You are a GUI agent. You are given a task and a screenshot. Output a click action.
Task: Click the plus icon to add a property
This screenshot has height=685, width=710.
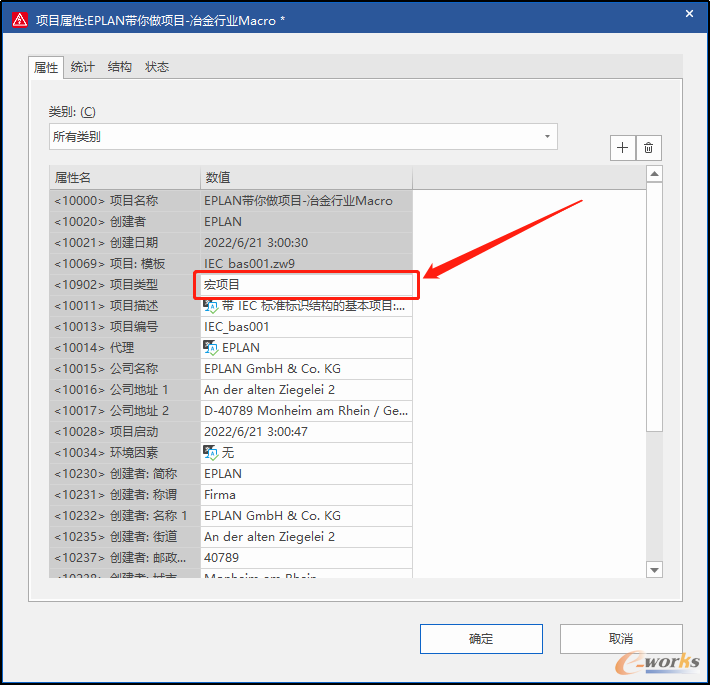(x=623, y=148)
